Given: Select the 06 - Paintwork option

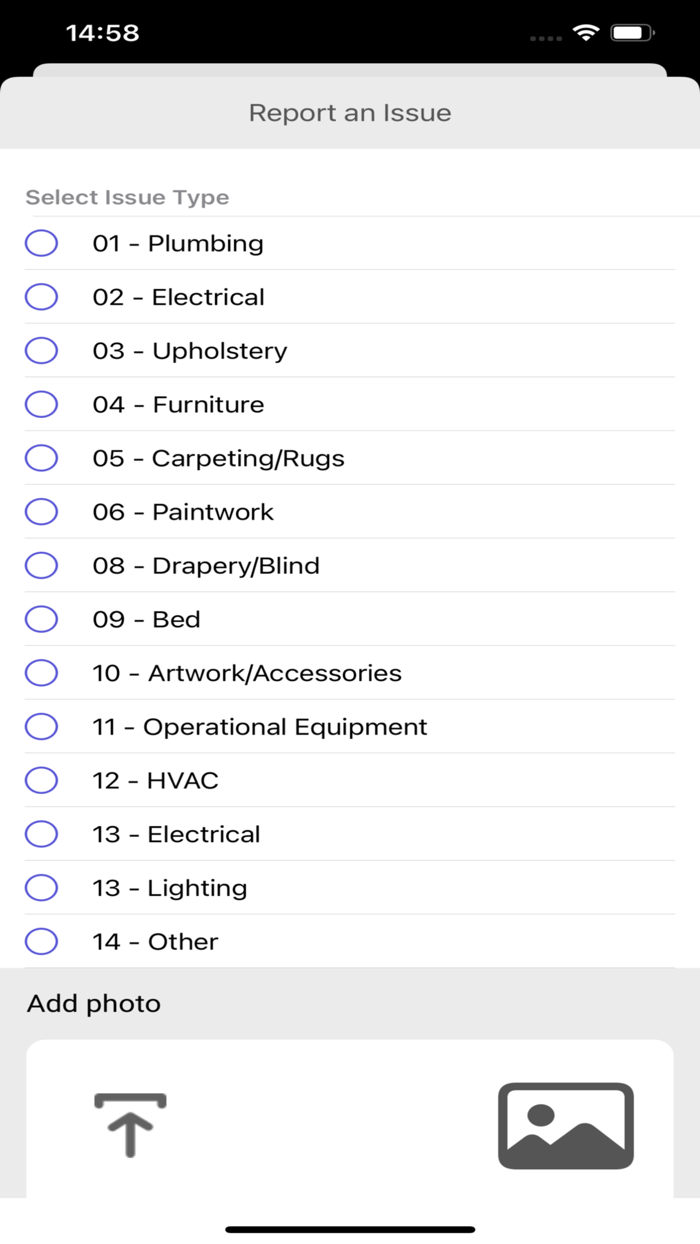Looking at the screenshot, I should pos(41,511).
